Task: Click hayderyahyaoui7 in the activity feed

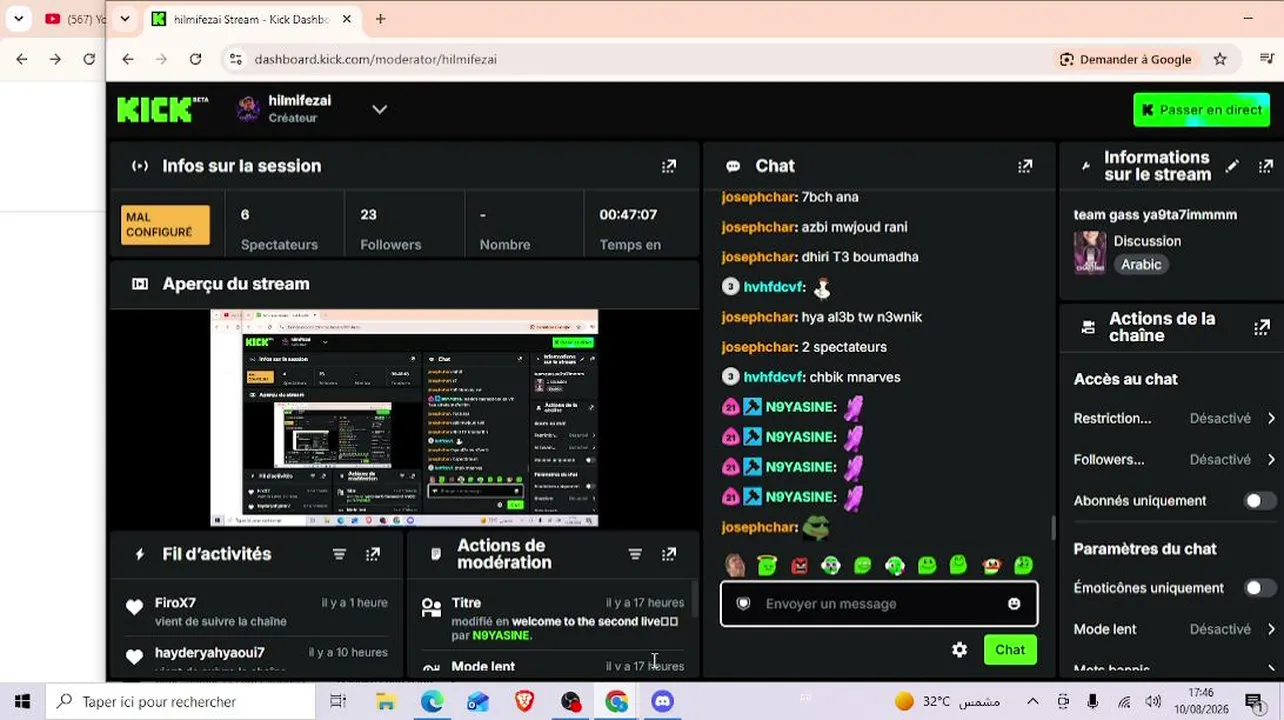Action: coord(210,653)
